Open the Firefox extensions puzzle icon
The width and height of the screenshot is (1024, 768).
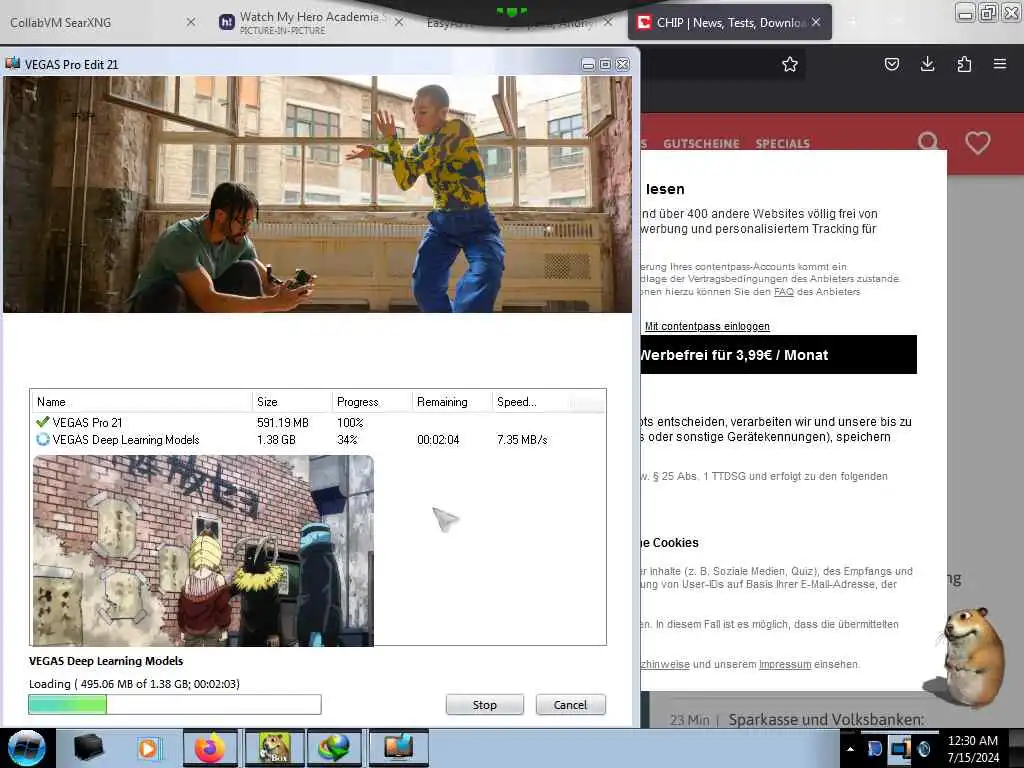964,64
